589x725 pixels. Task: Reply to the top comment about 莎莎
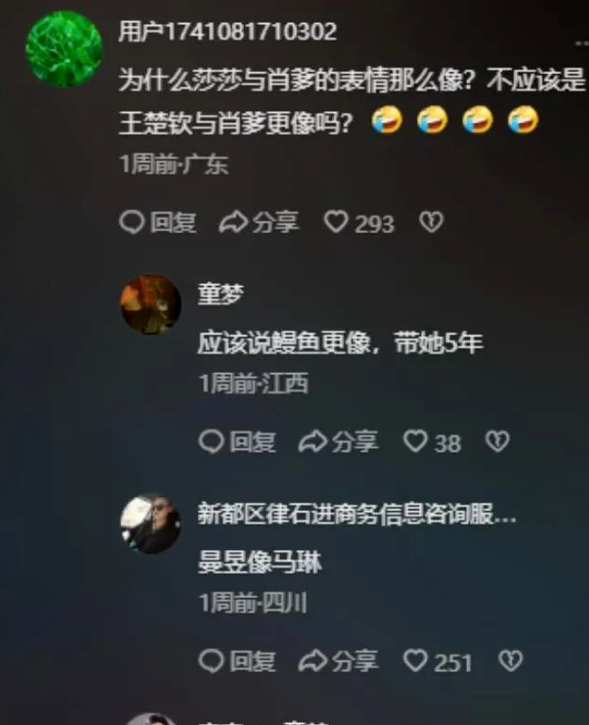point(158,222)
